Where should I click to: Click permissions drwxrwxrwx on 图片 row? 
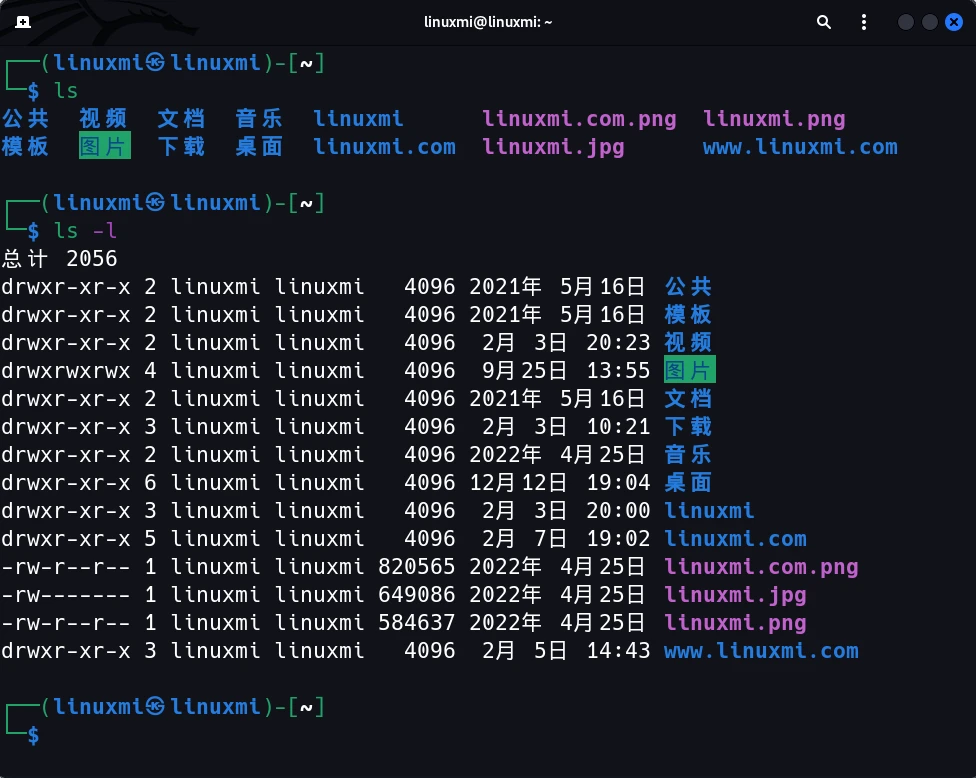click(x=66, y=370)
